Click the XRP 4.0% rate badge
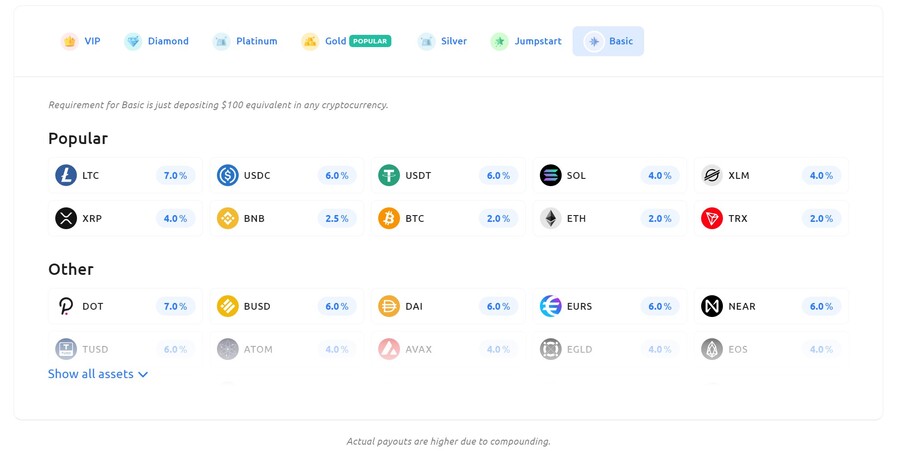 [x=175, y=219]
